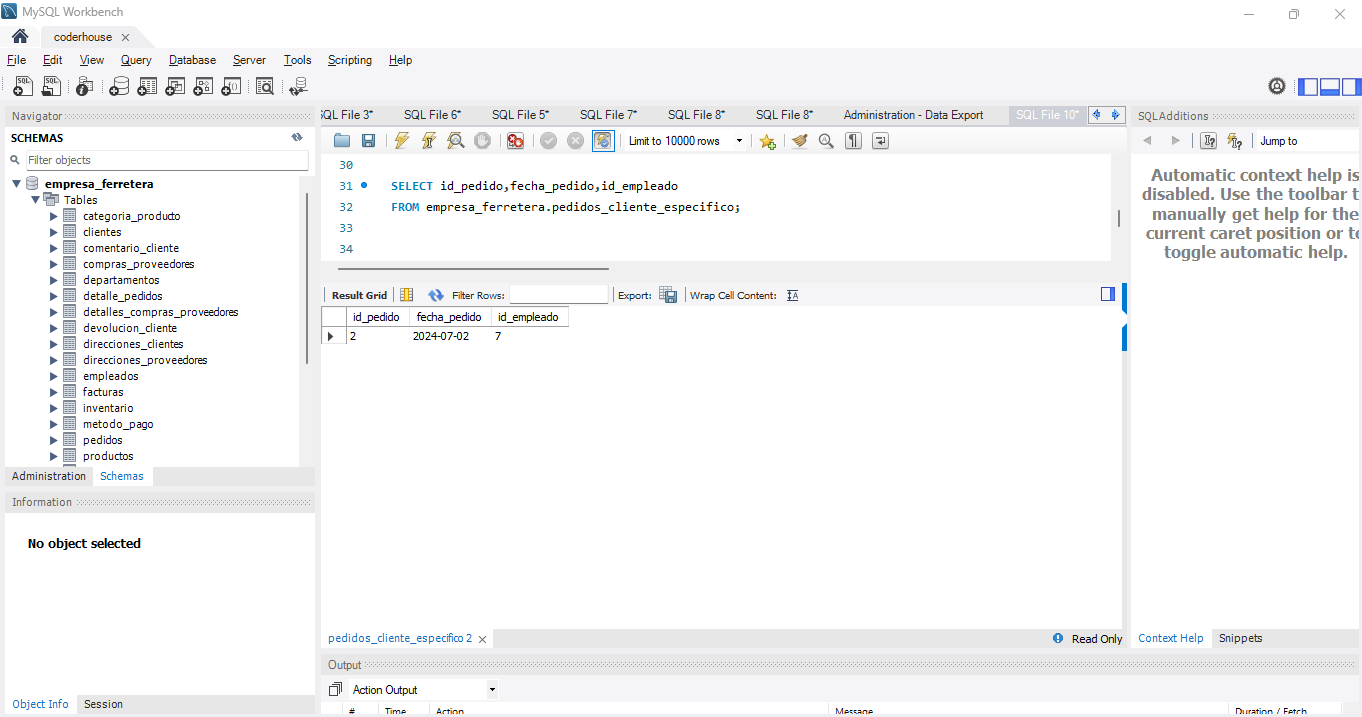The height and width of the screenshot is (717, 1362).
Task: Switch to the Session tab
Action: point(103,704)
